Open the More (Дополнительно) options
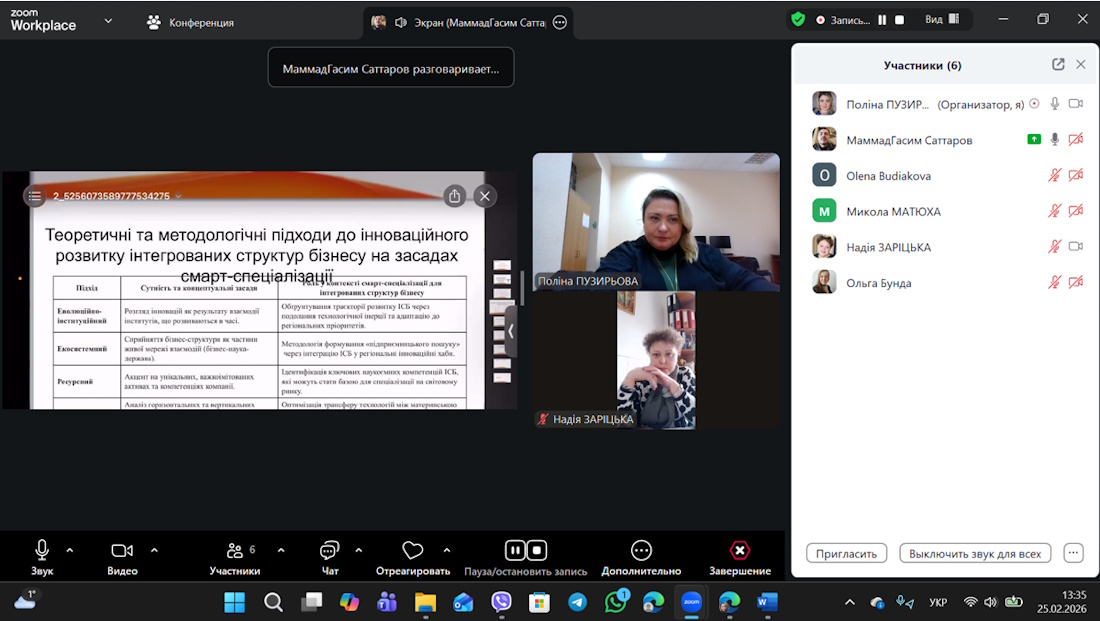The image size is (1100, 621). 641,551
